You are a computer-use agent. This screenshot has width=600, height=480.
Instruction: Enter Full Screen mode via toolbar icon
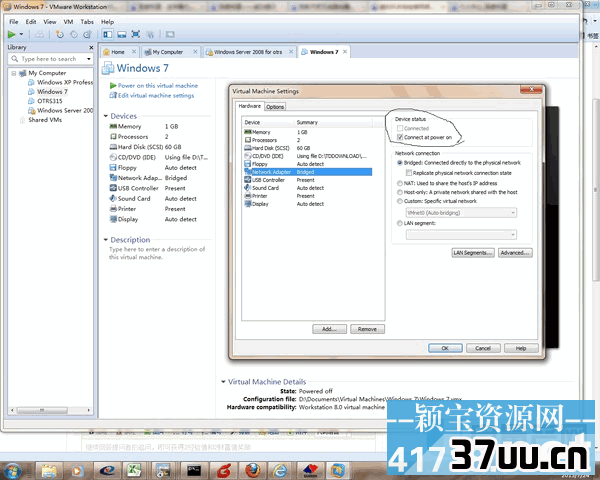click(x=135, y=34)
